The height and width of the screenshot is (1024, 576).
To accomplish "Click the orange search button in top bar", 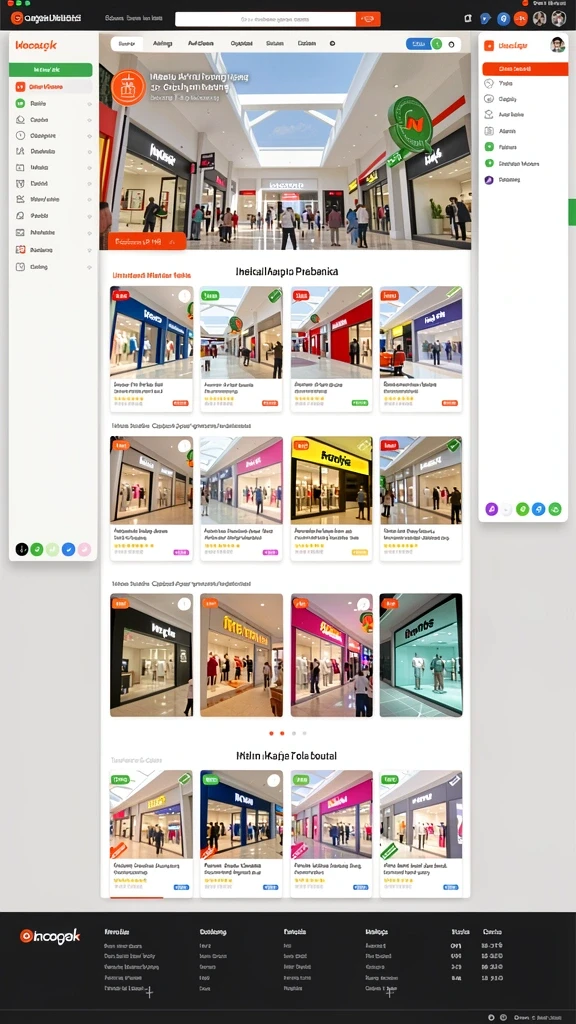I will coord(368,20).
